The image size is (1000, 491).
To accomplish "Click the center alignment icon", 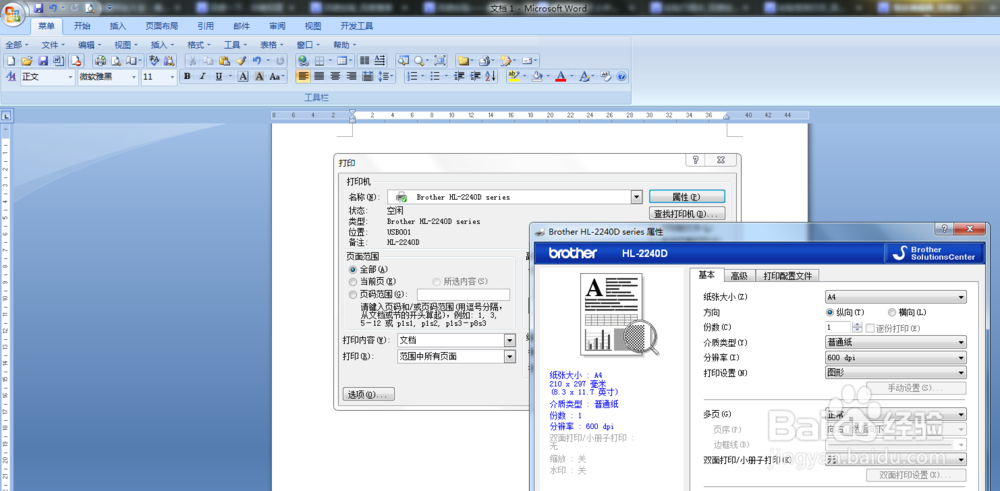I will pyautogui.click(x=335, y=77).
